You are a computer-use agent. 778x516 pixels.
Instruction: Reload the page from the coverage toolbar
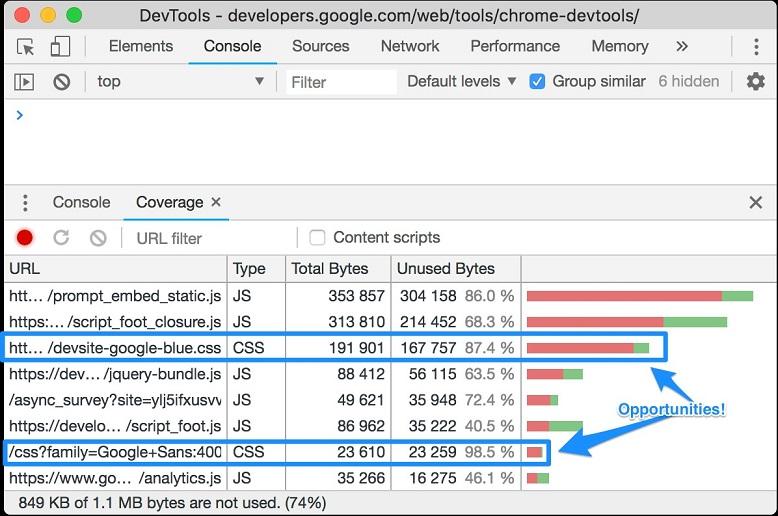click(x=61, y=238)
